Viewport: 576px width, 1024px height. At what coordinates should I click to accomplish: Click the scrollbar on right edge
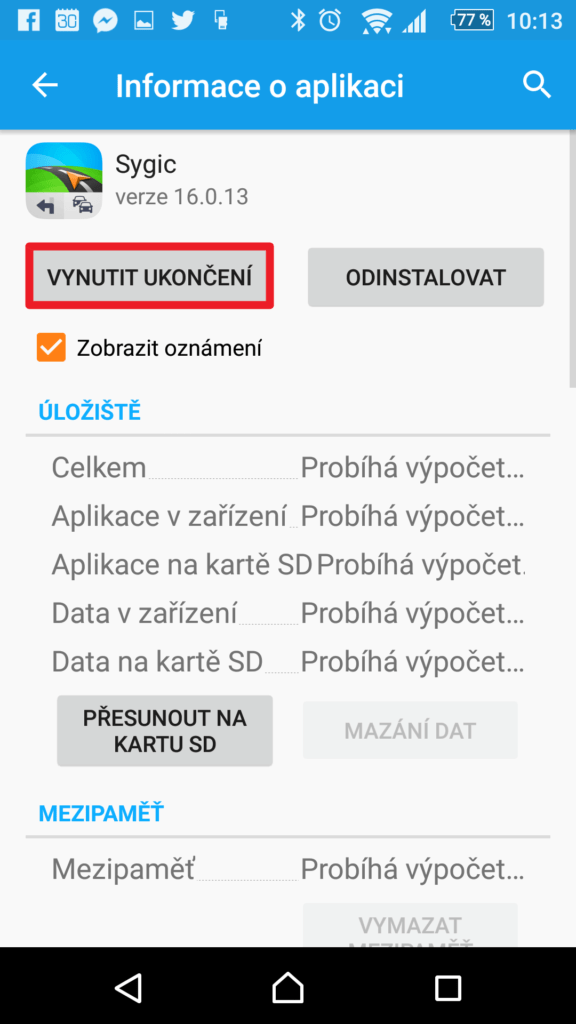[x=572, y=259]
